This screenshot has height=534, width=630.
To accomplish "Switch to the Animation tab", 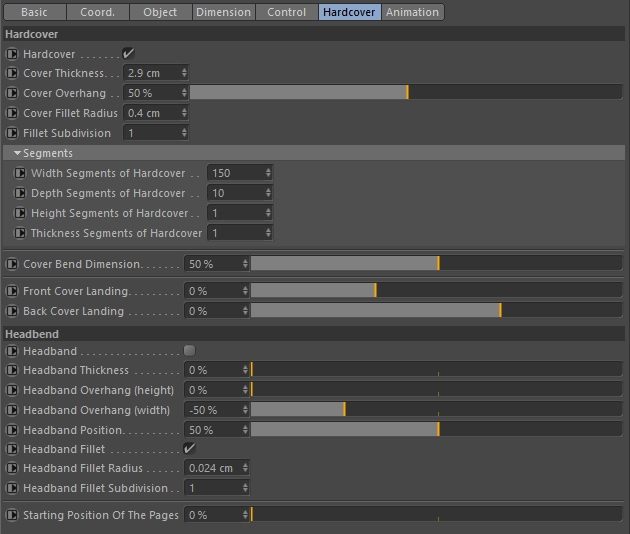I will point(412,12).
